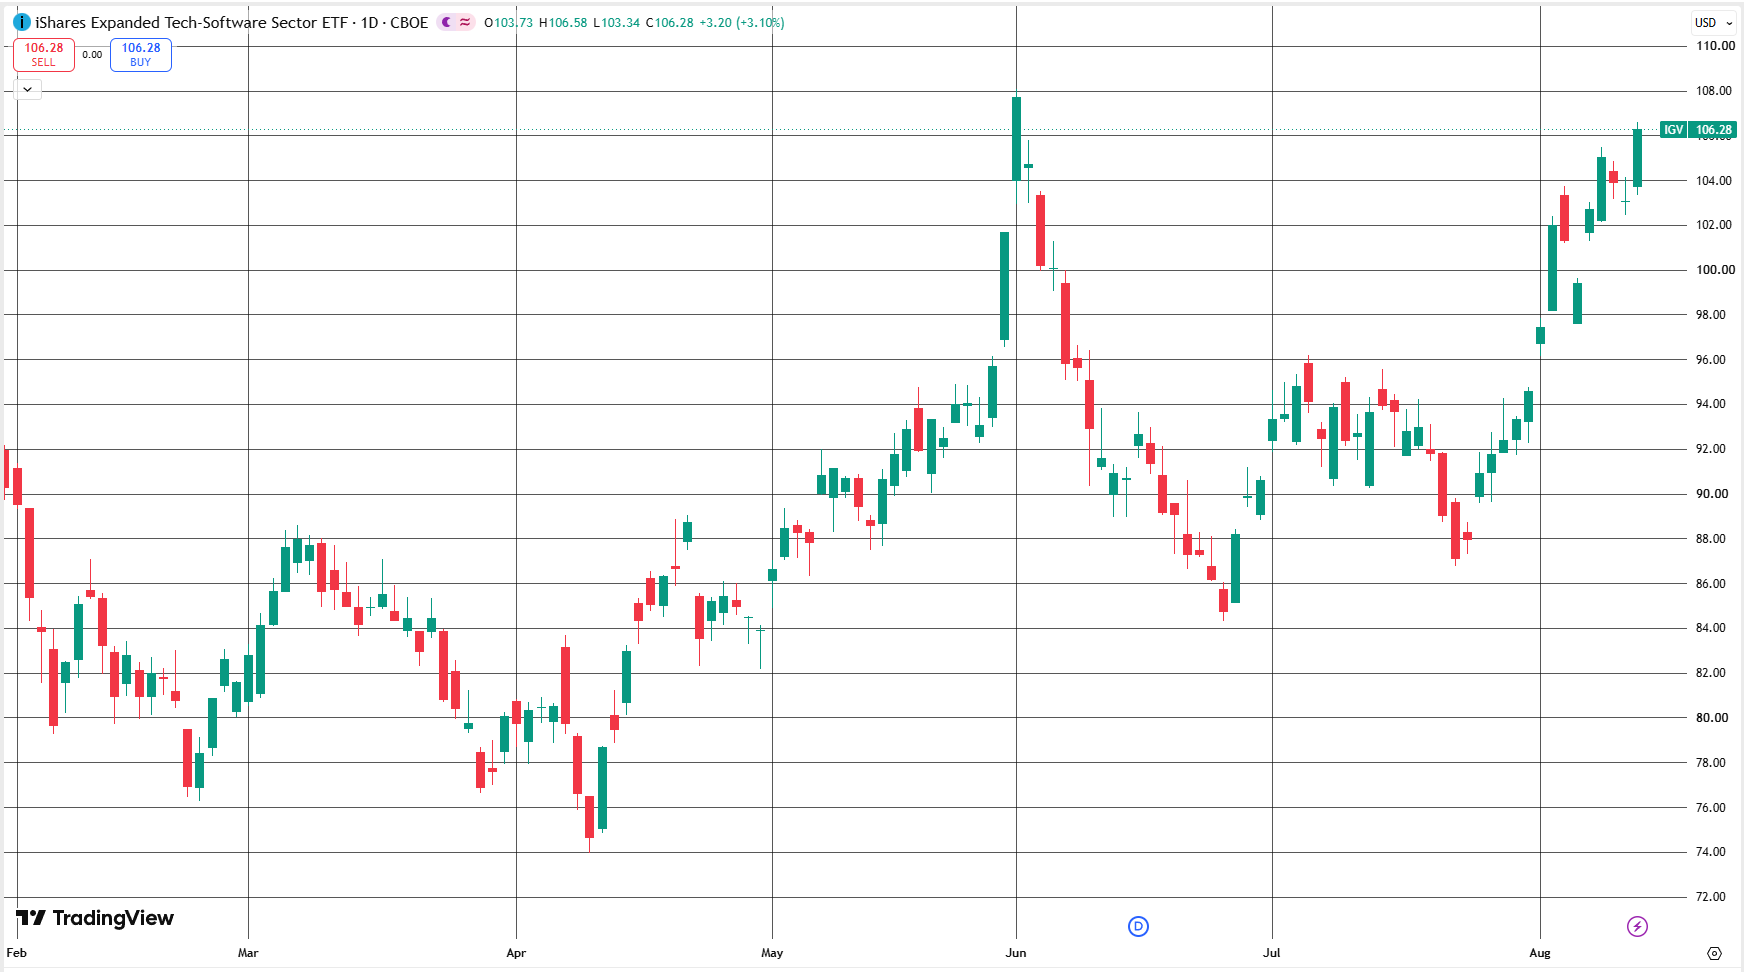Click the 98.00 price axis label

1711,315
